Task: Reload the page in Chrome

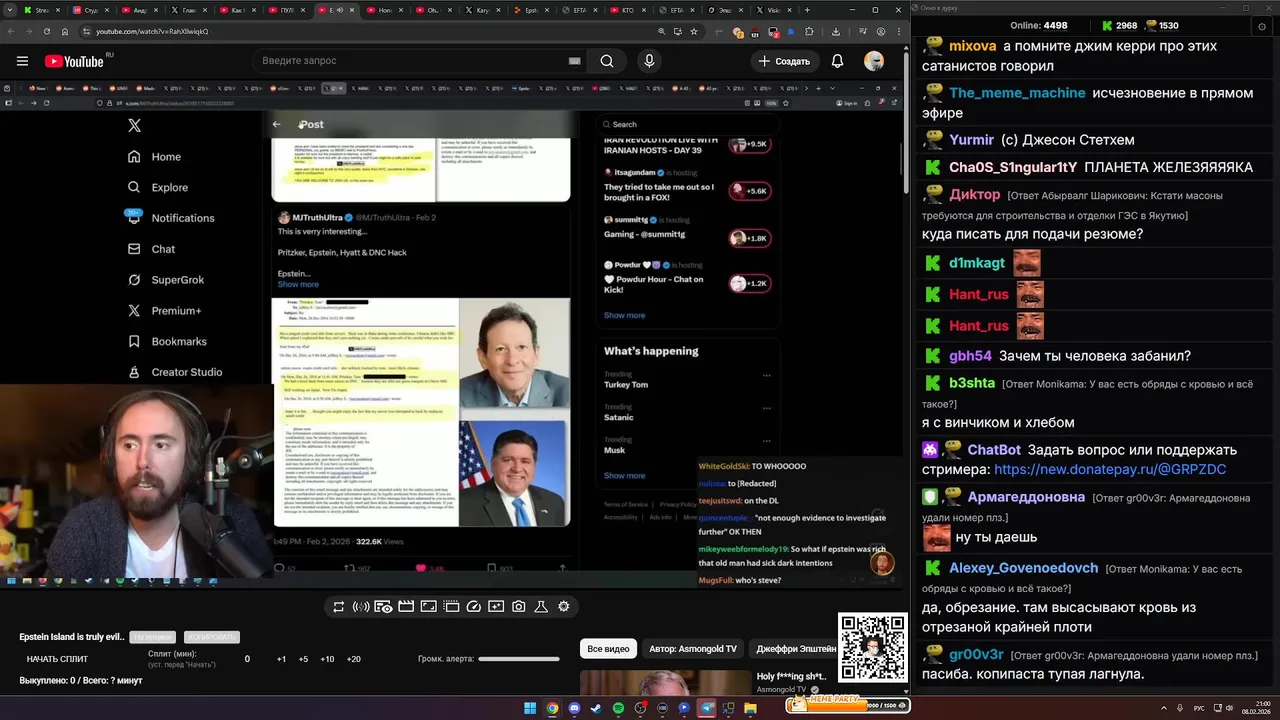Action: coord(47,31)
